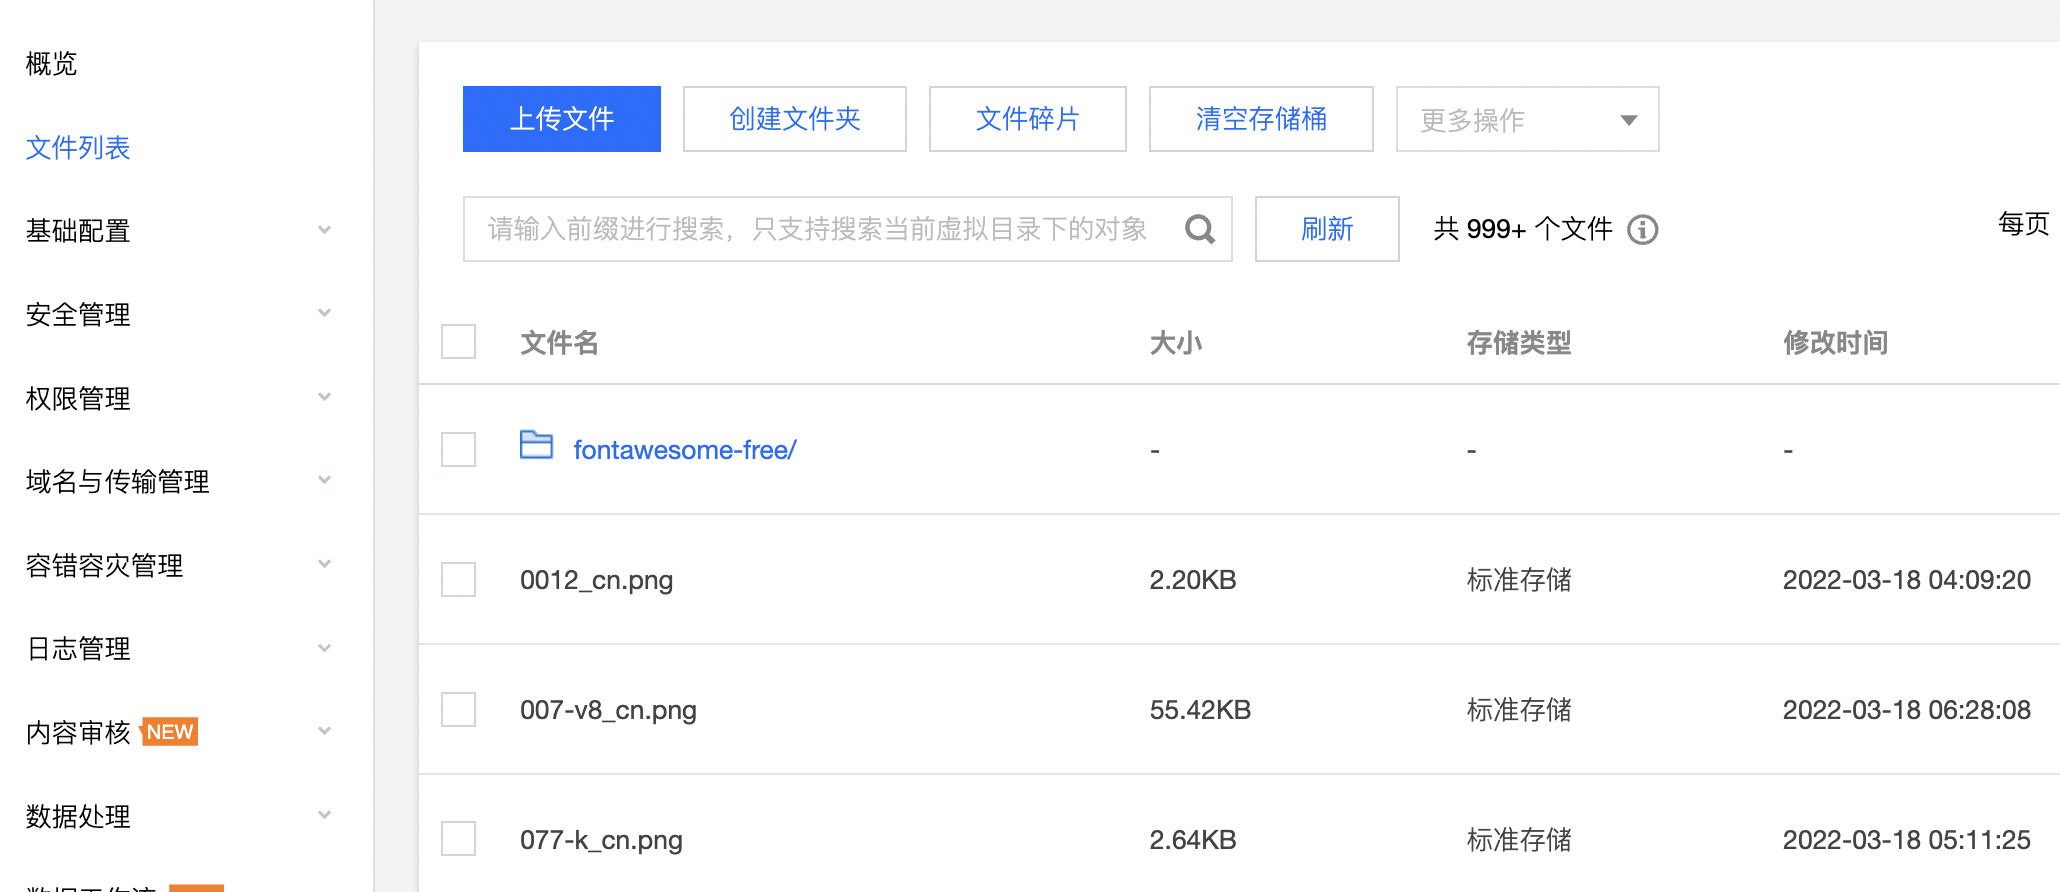Click the 2022-03-18 06:28:08 timestamp
This screenshot has width=2060, height=892.
[x=1907, y=710]
